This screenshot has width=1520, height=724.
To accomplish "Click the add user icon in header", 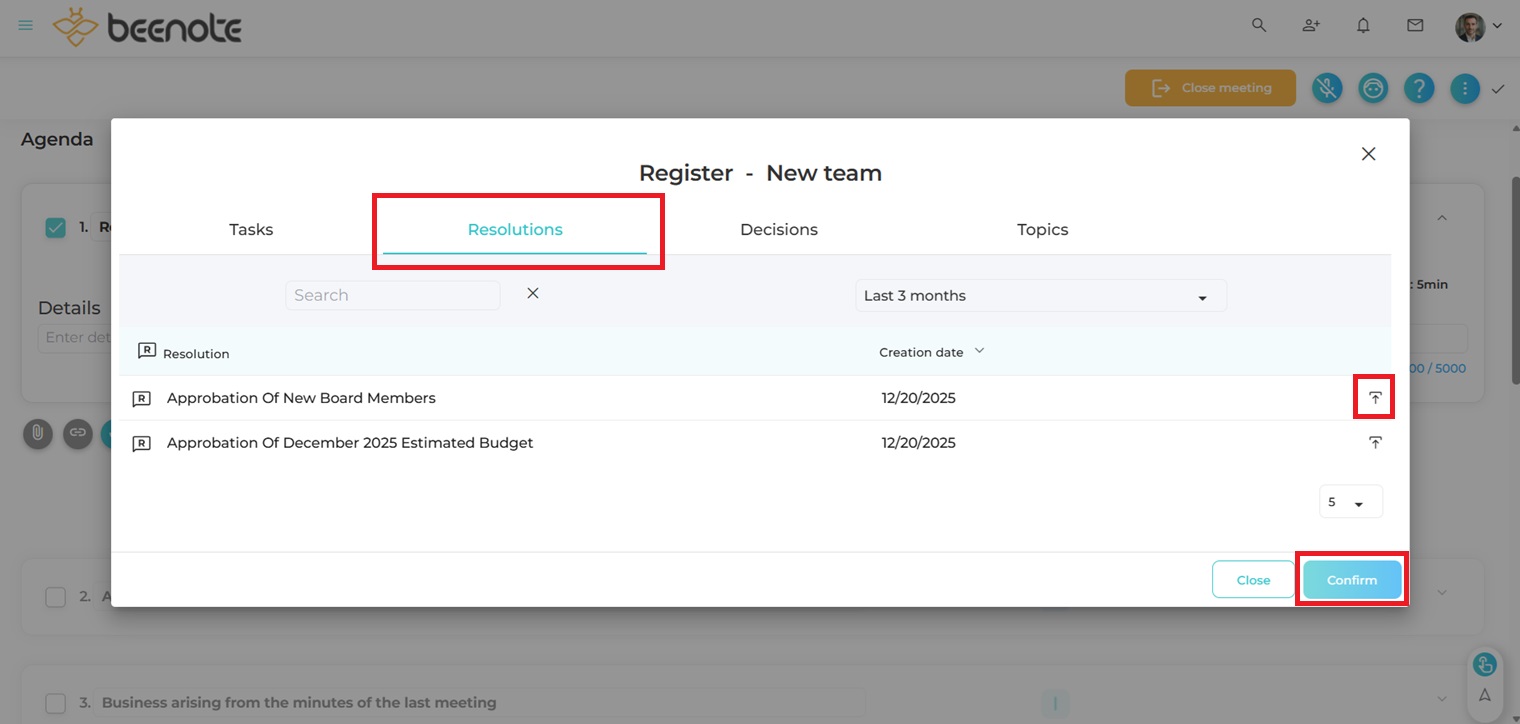I will tap(1311, 26).
